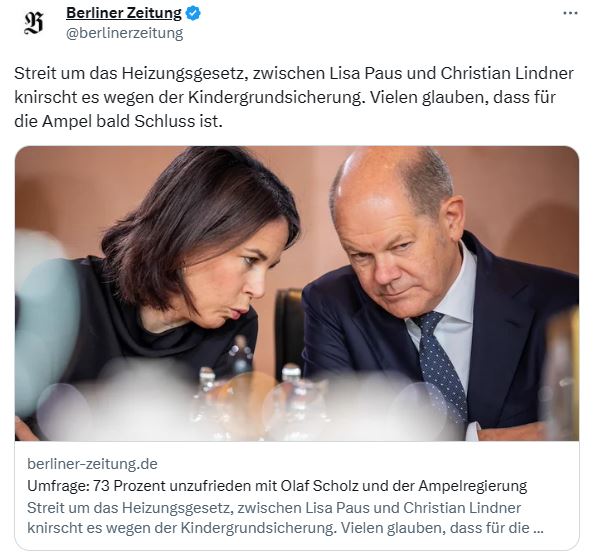Open the three-dot more options menu
The image size is (596, 555).
[x=570, y=13]
